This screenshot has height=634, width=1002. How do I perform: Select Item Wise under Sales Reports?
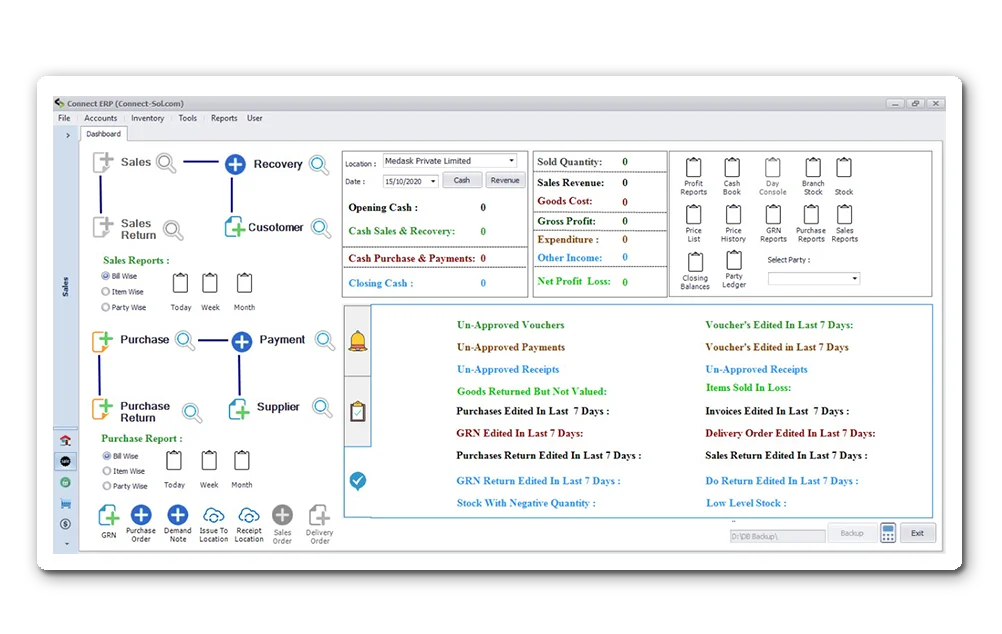point(105,291)
